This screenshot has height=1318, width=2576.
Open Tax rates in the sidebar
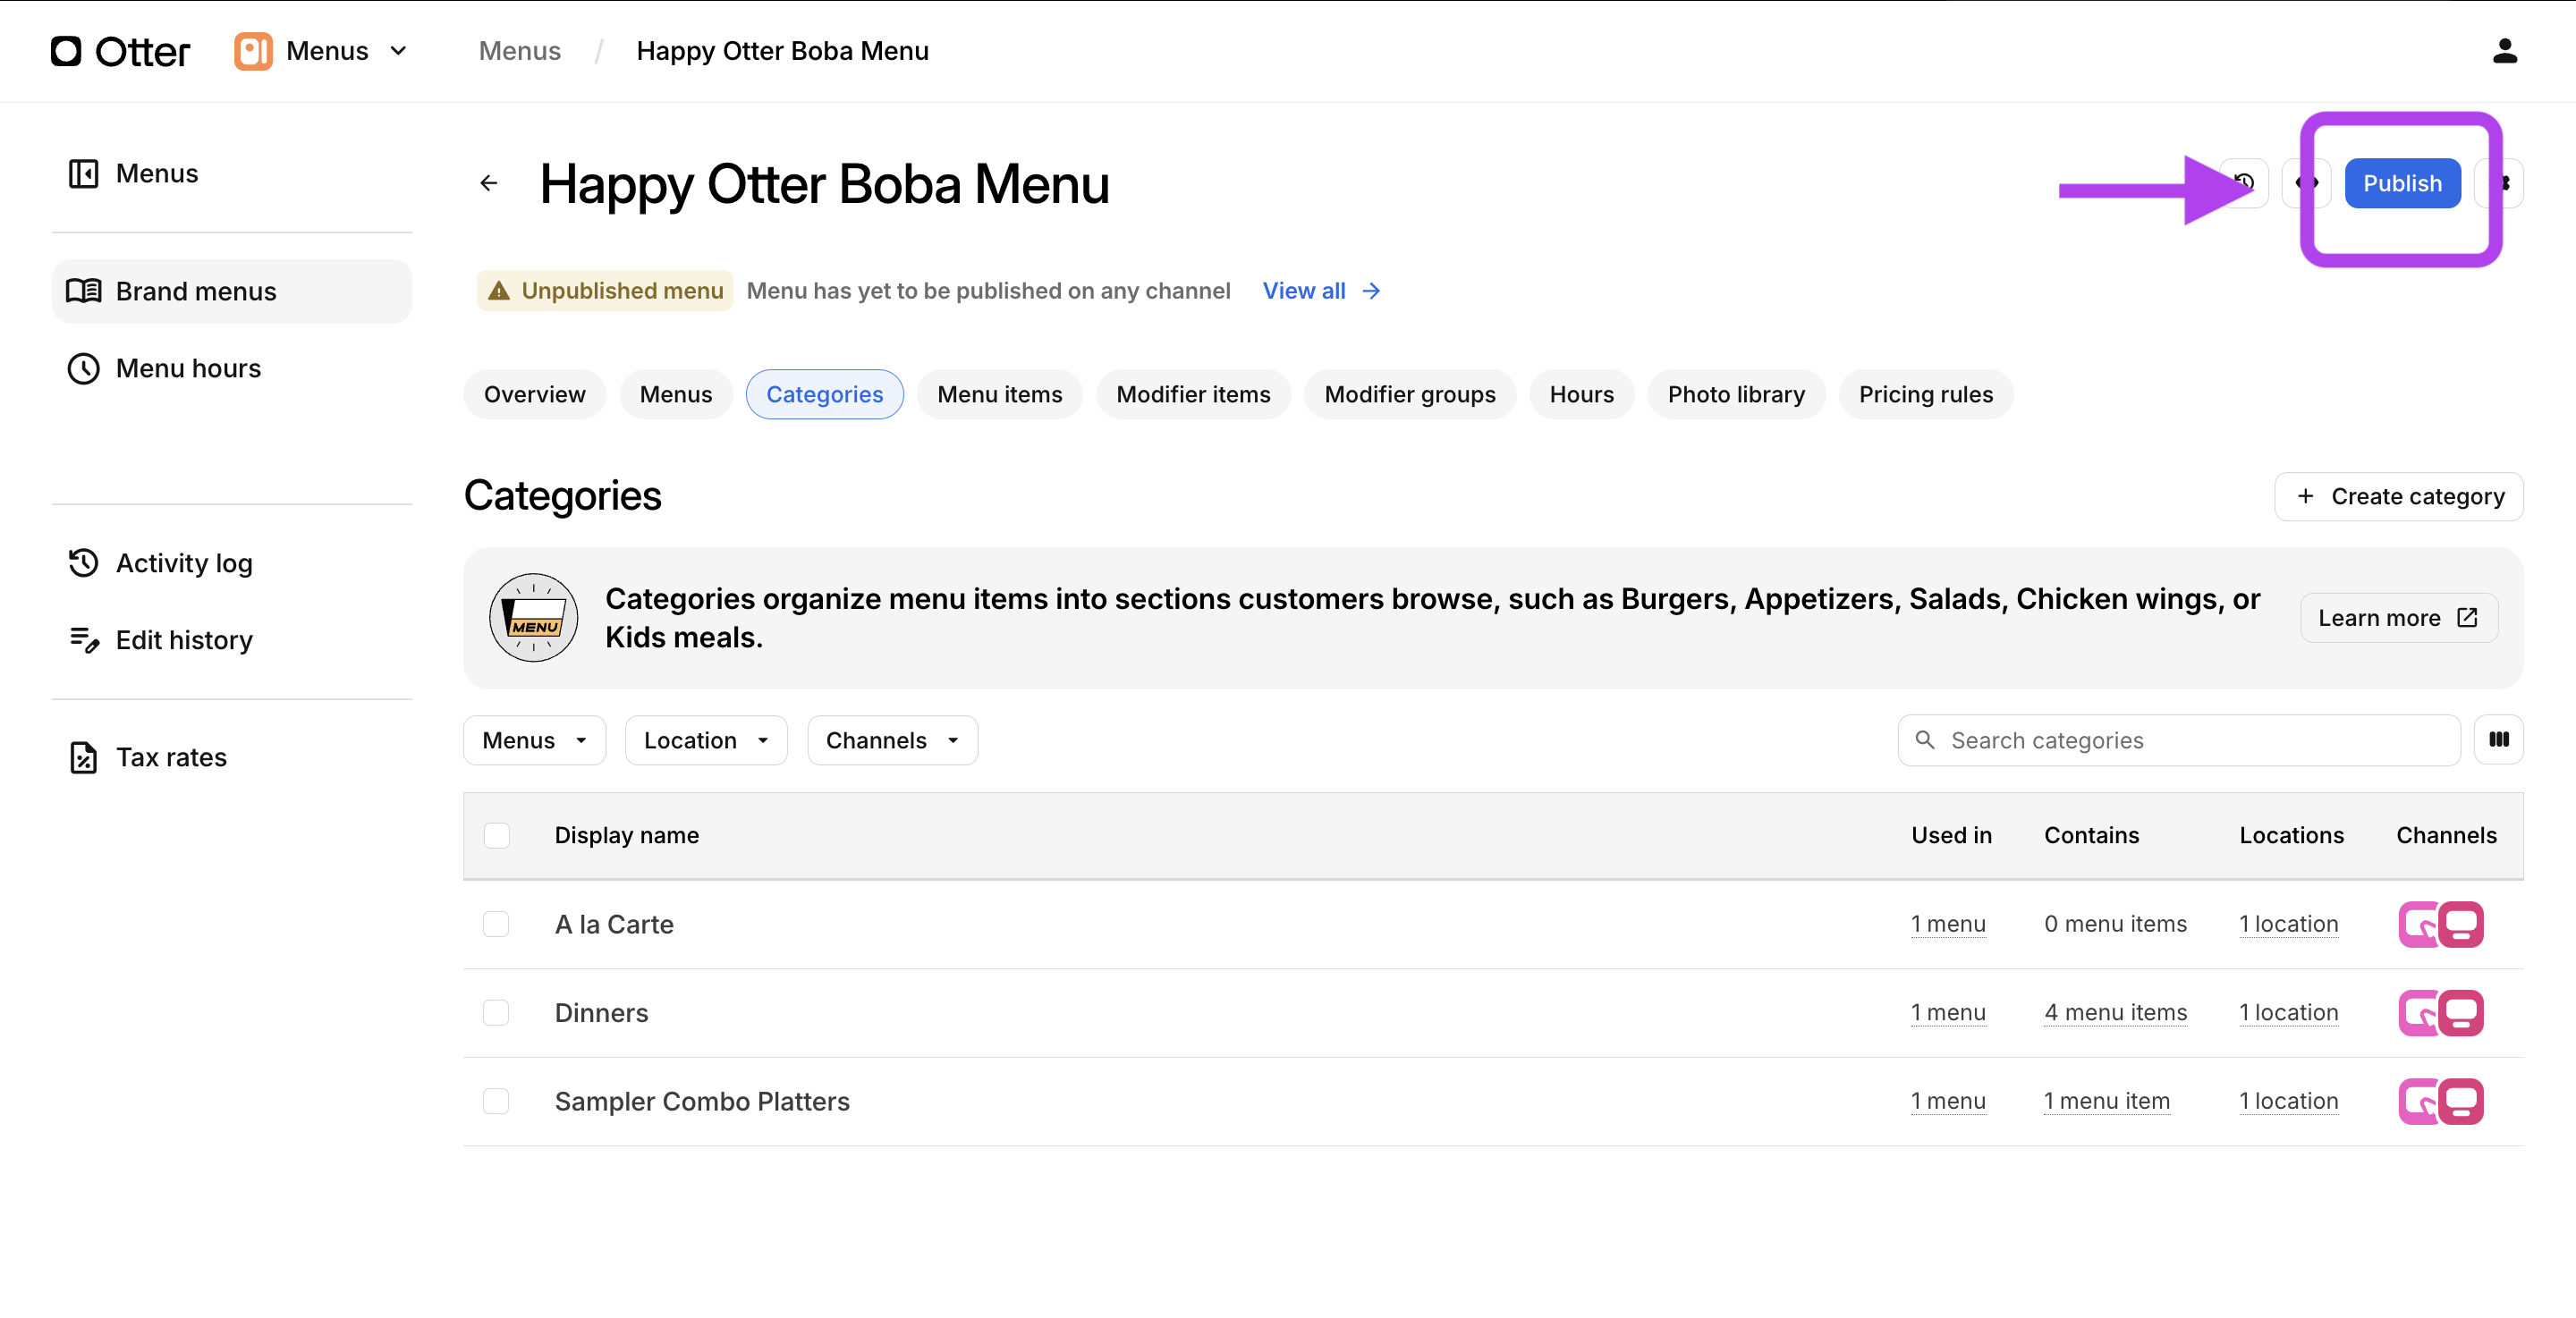pos(232,757)
